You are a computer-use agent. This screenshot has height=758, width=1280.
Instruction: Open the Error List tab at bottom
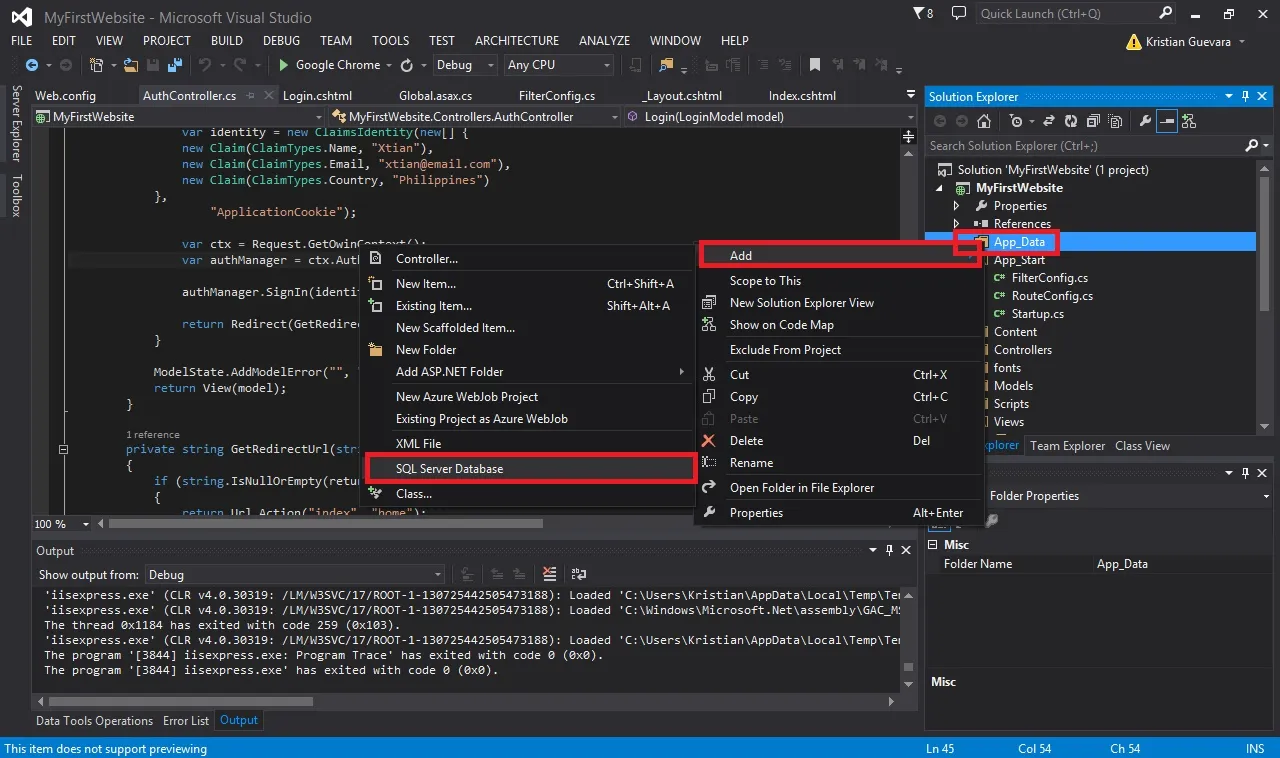[186, 720]
